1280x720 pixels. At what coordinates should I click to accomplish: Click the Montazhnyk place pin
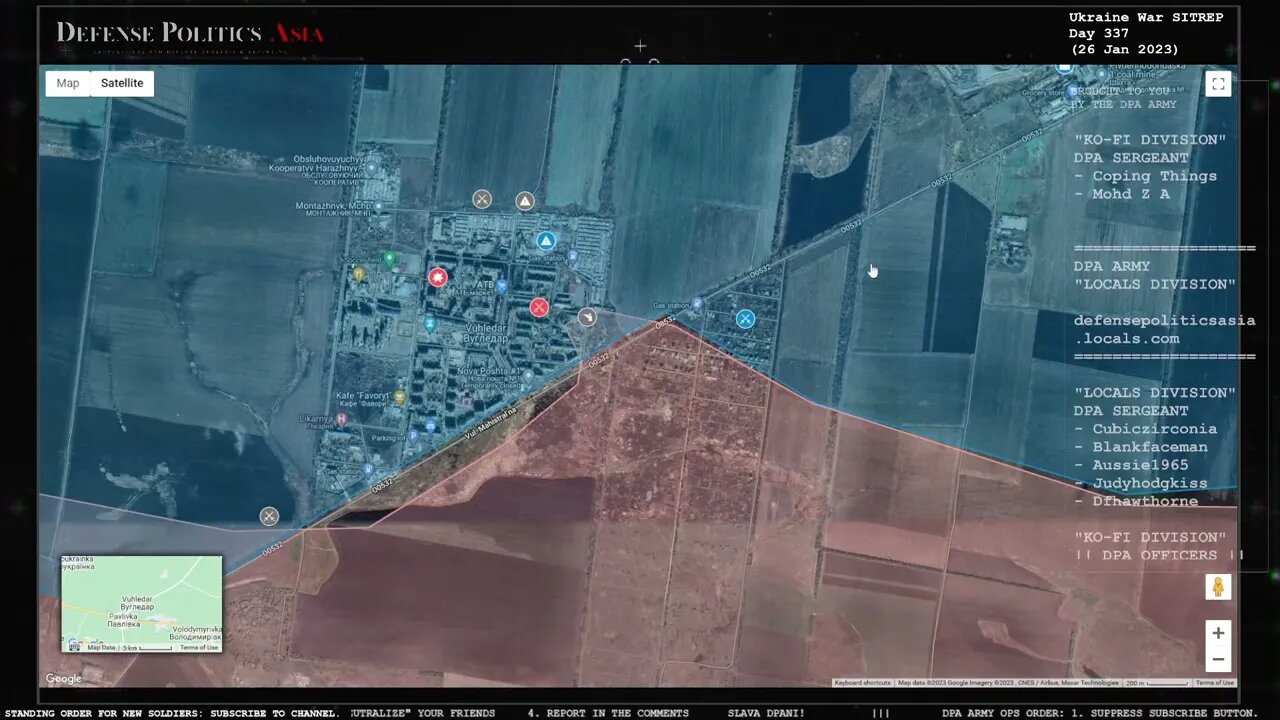point(378,207)
